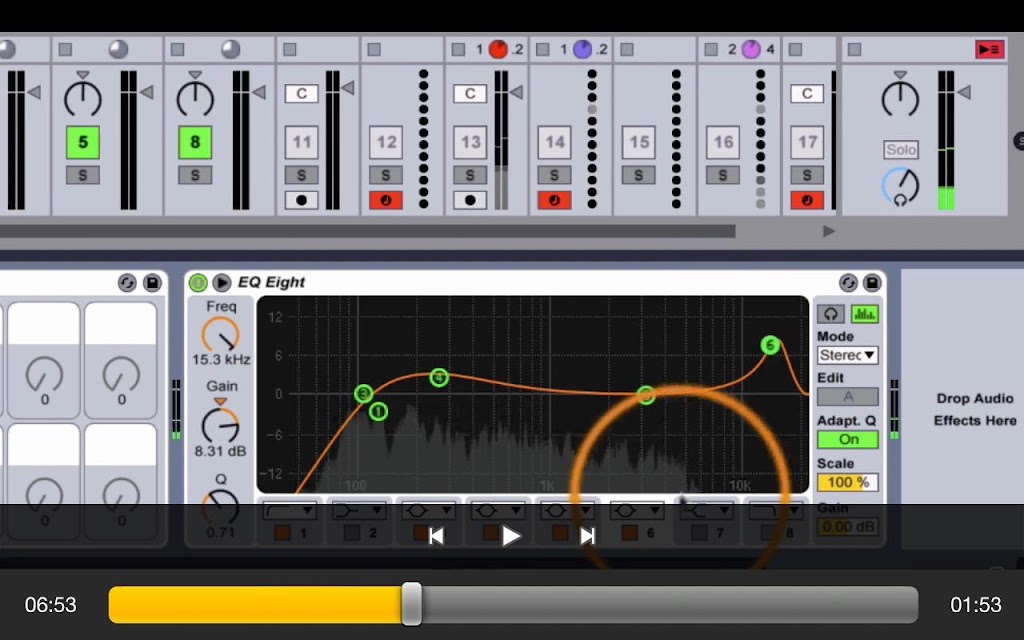The height and width of the screenshot is (640, 1024).
Task: Click the C pan box on track 17
Action: (807, 93)
